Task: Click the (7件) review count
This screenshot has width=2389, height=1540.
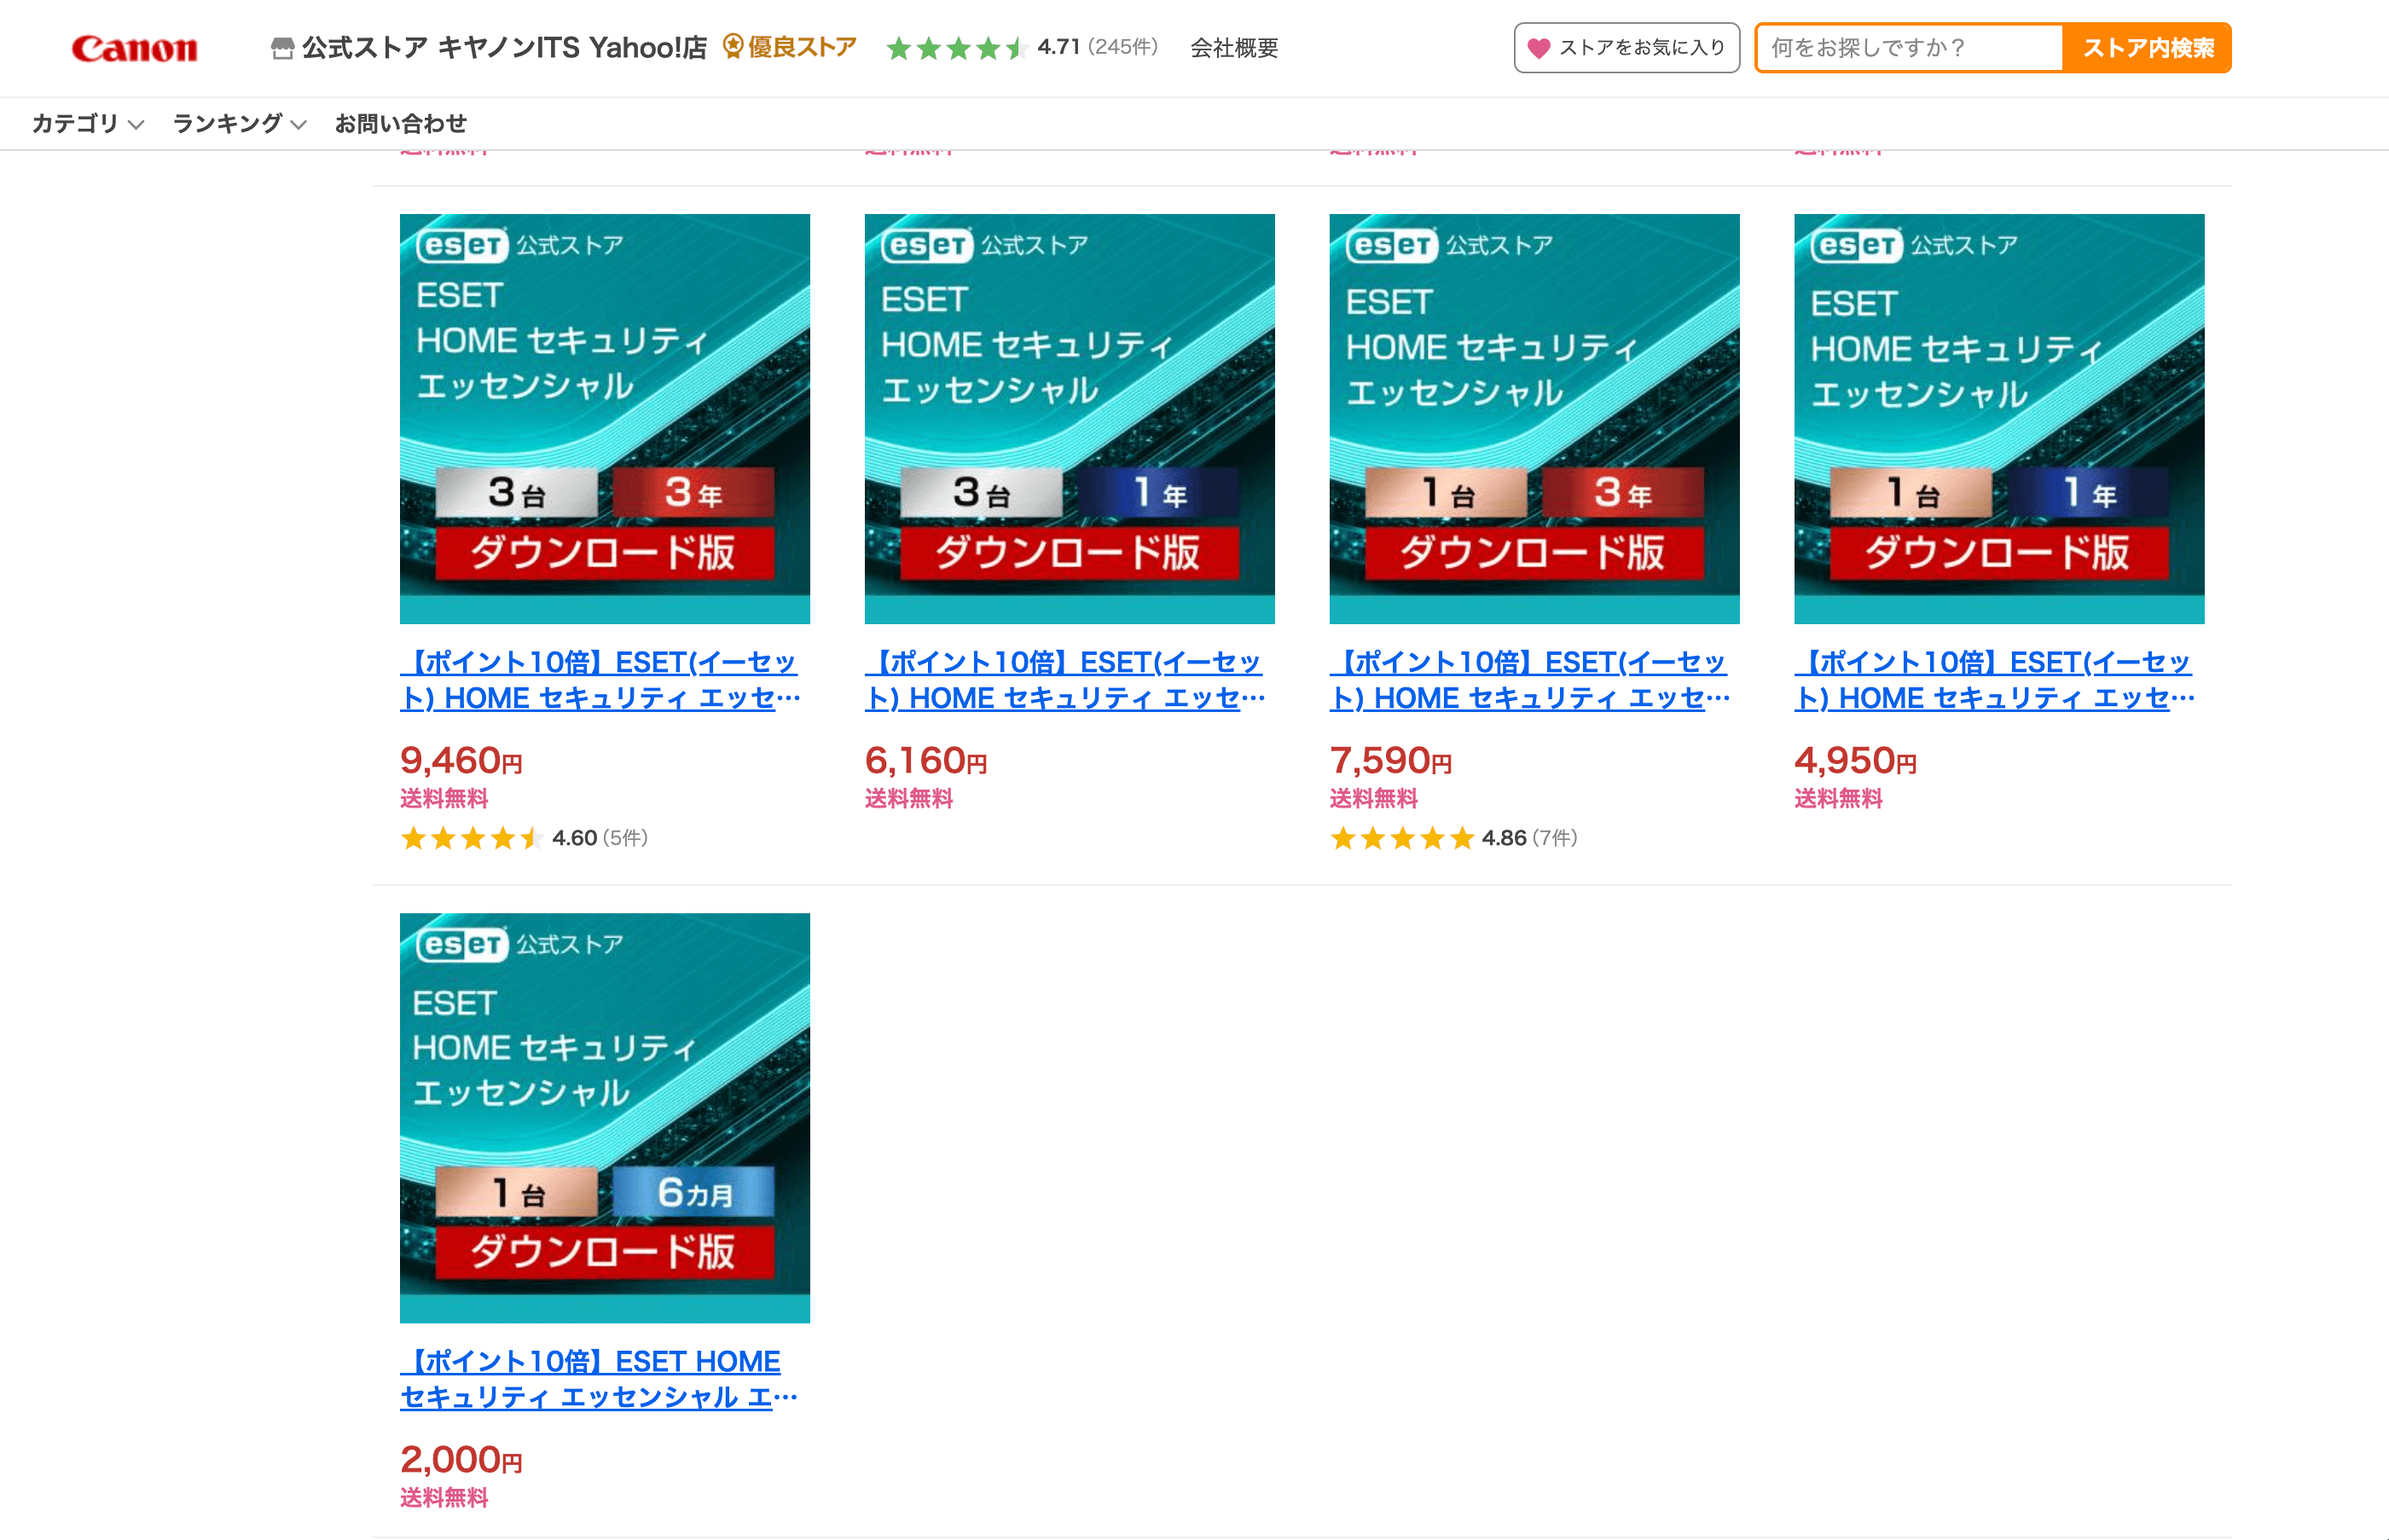Action: point(1555,838)
